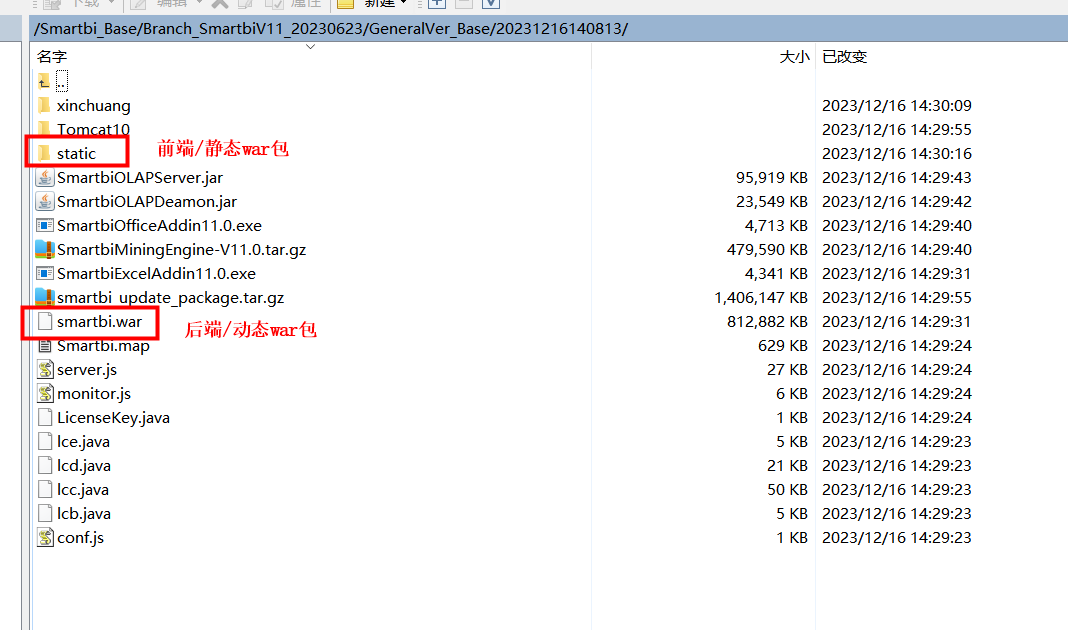Viewport: 1068px width, 630px height.
Task: Click the server.js script icon
Action: pyautogui.click(x=45, y=370)
